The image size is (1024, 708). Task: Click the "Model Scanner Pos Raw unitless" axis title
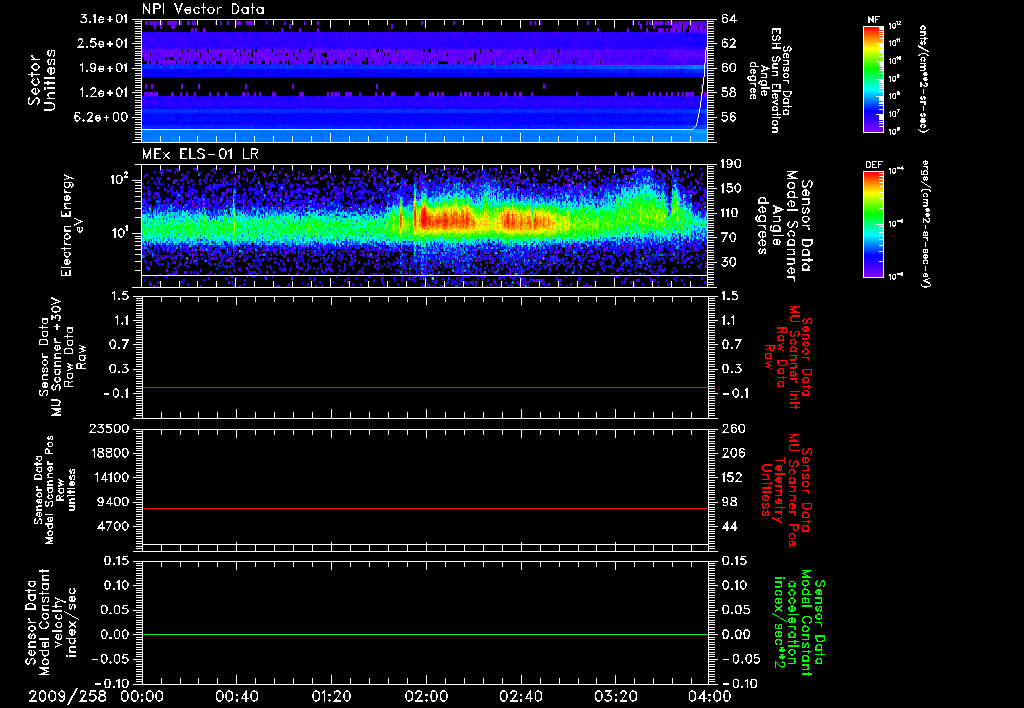click(55, 490)
